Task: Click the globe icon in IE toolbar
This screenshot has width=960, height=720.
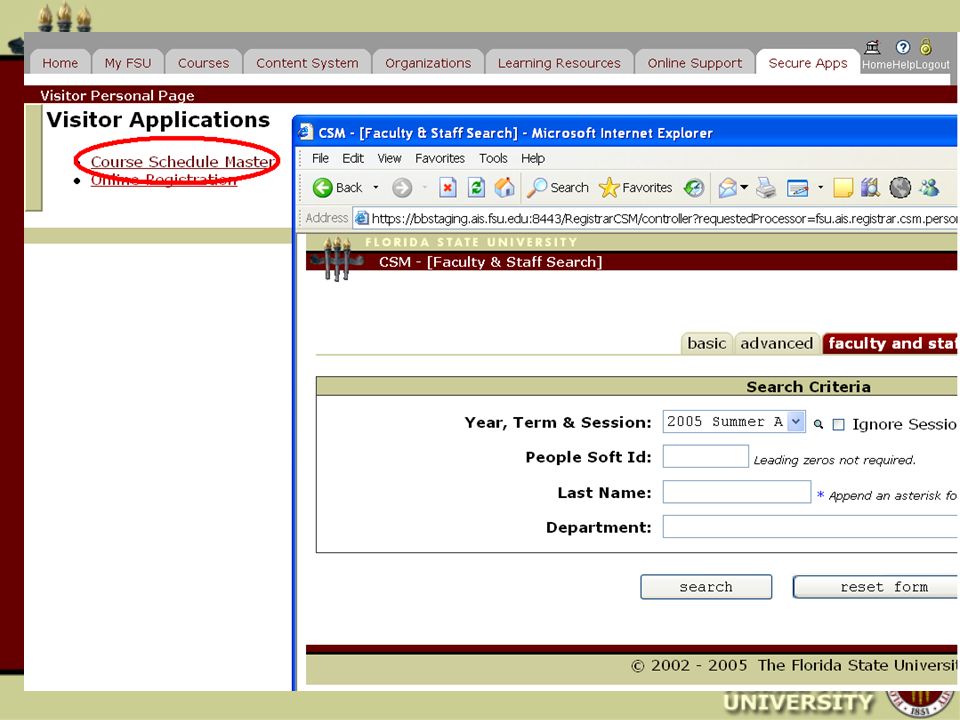Action: (899, 187)
